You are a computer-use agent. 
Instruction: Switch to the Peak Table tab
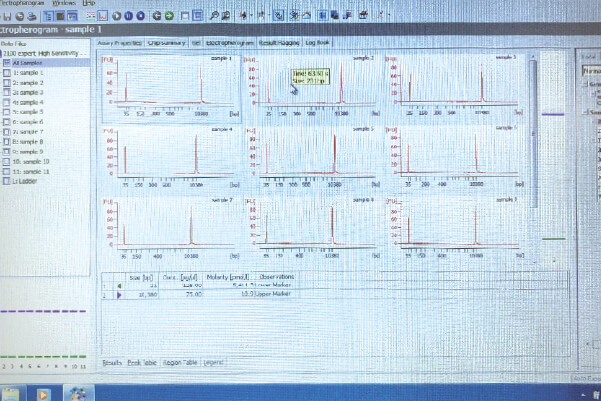point(142,362)
